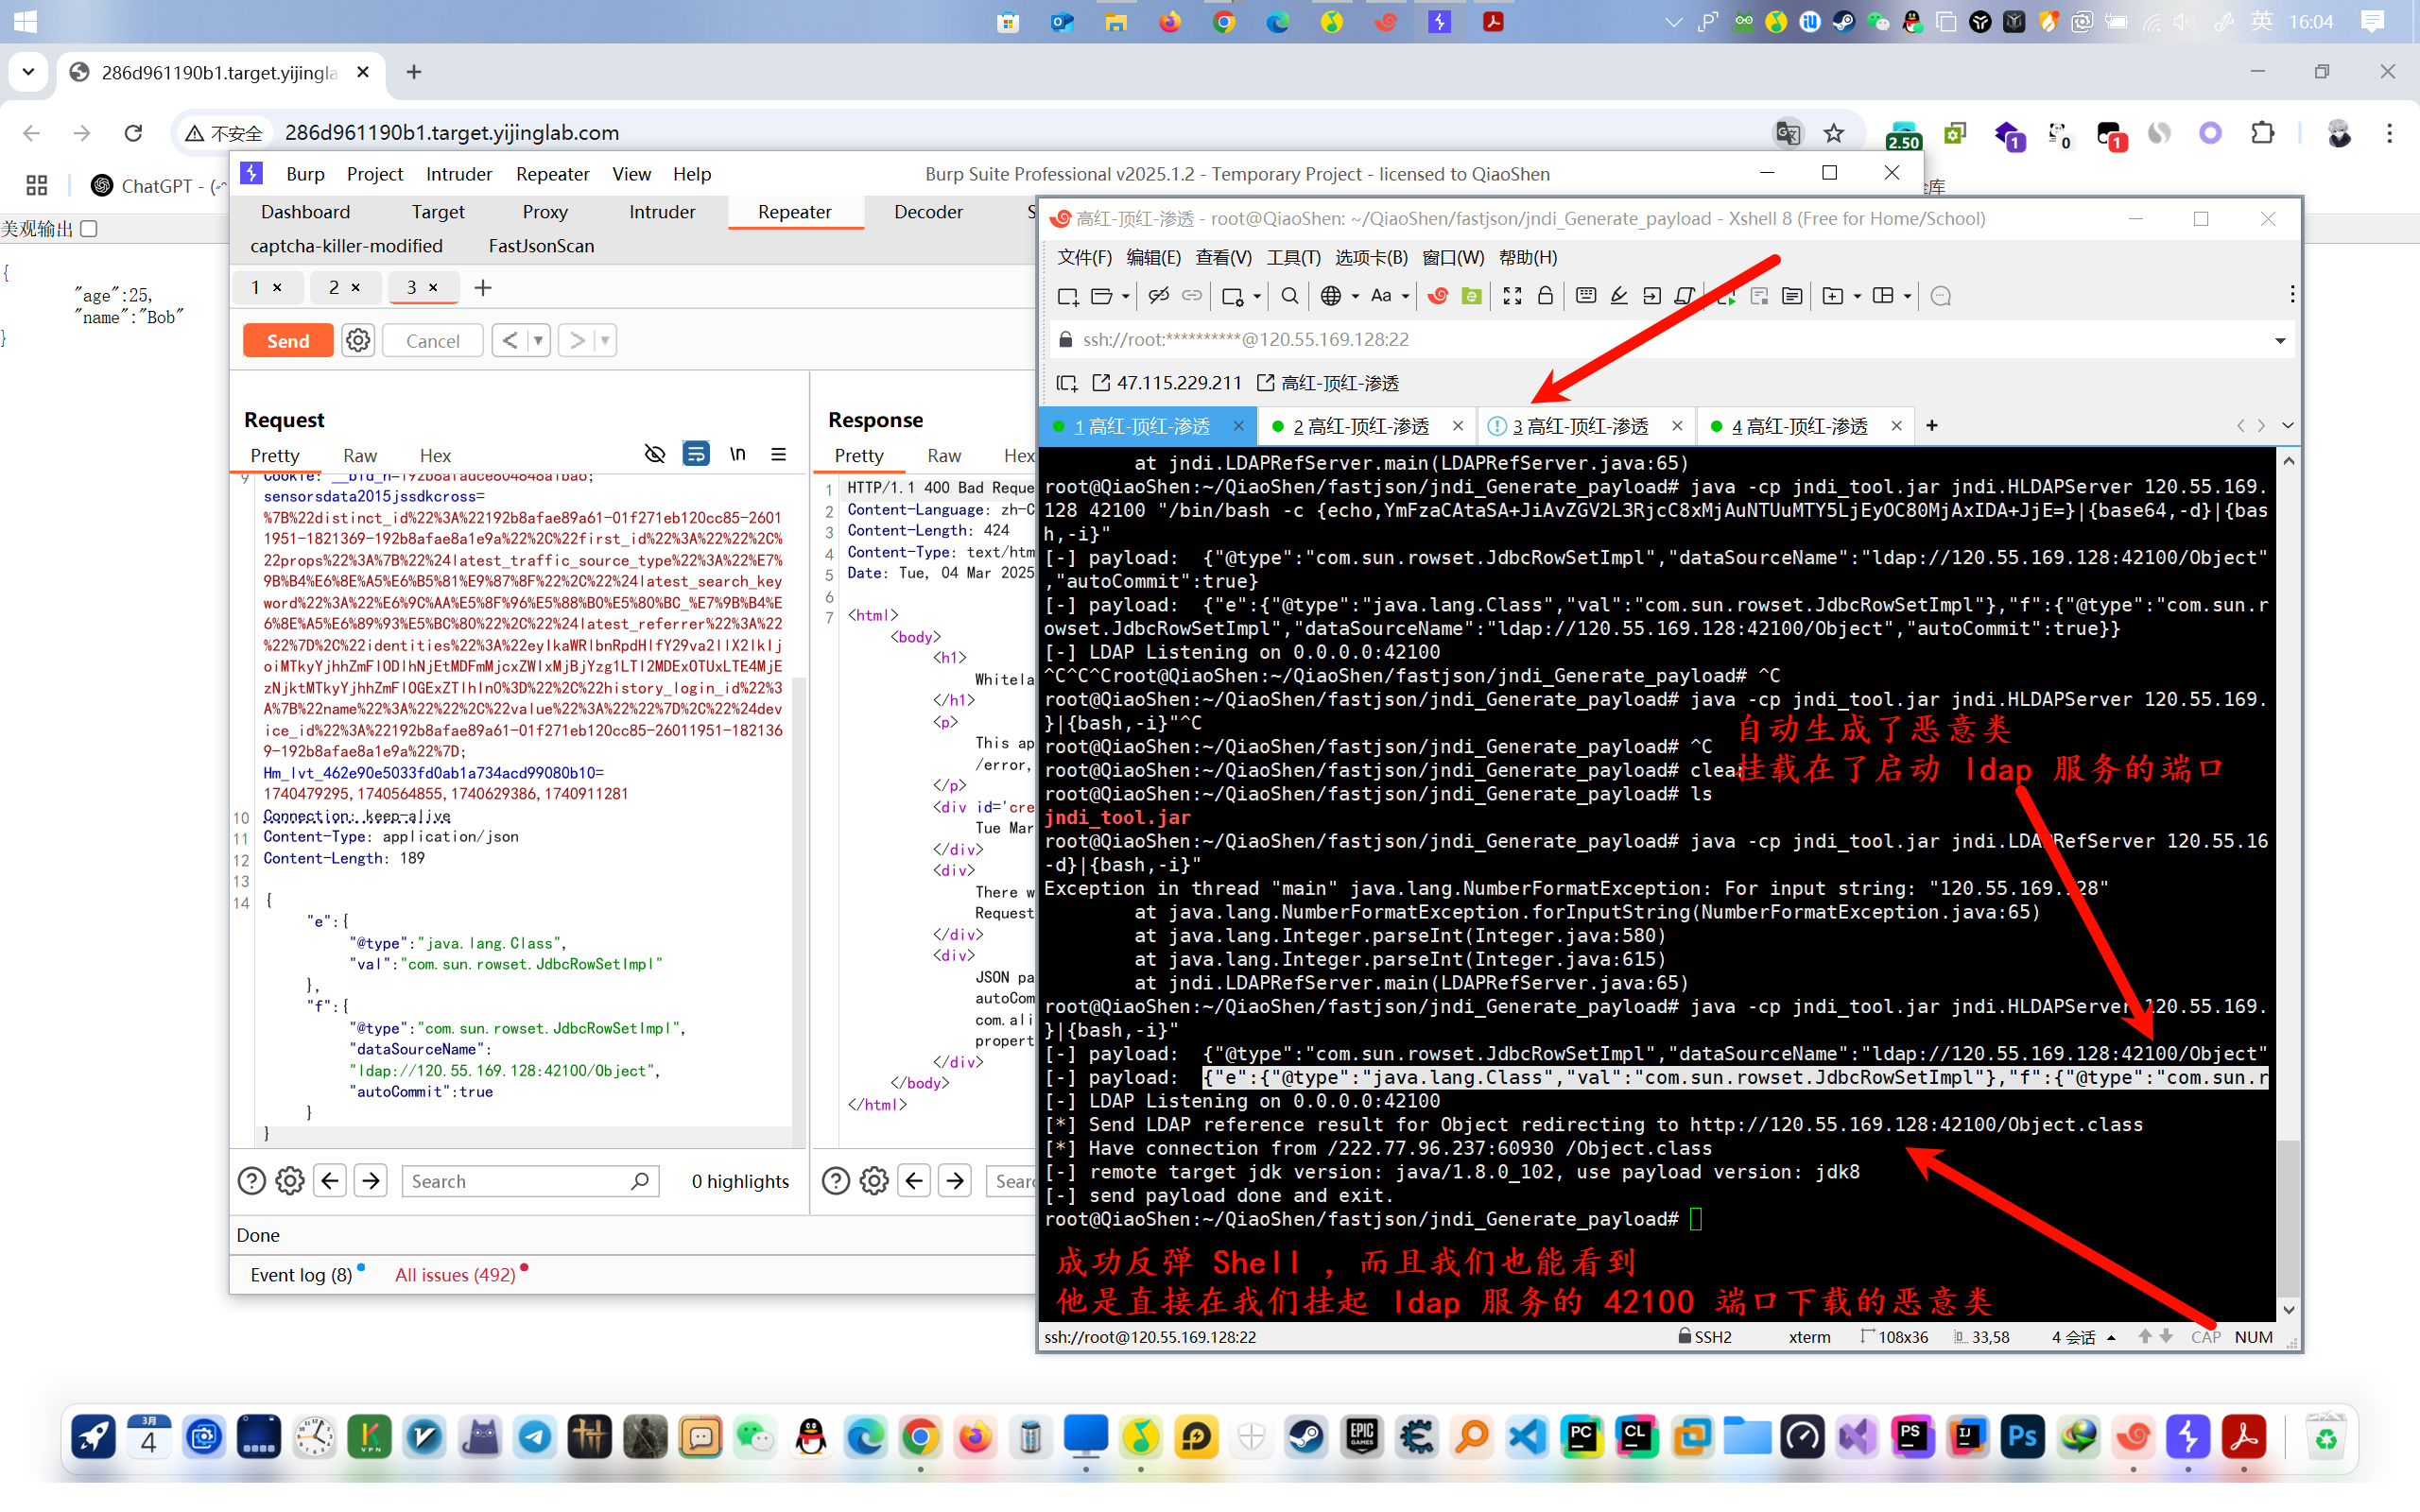
Task: Click the lock screen icon in Xshell toolbar
Action: click(1545, 296)
